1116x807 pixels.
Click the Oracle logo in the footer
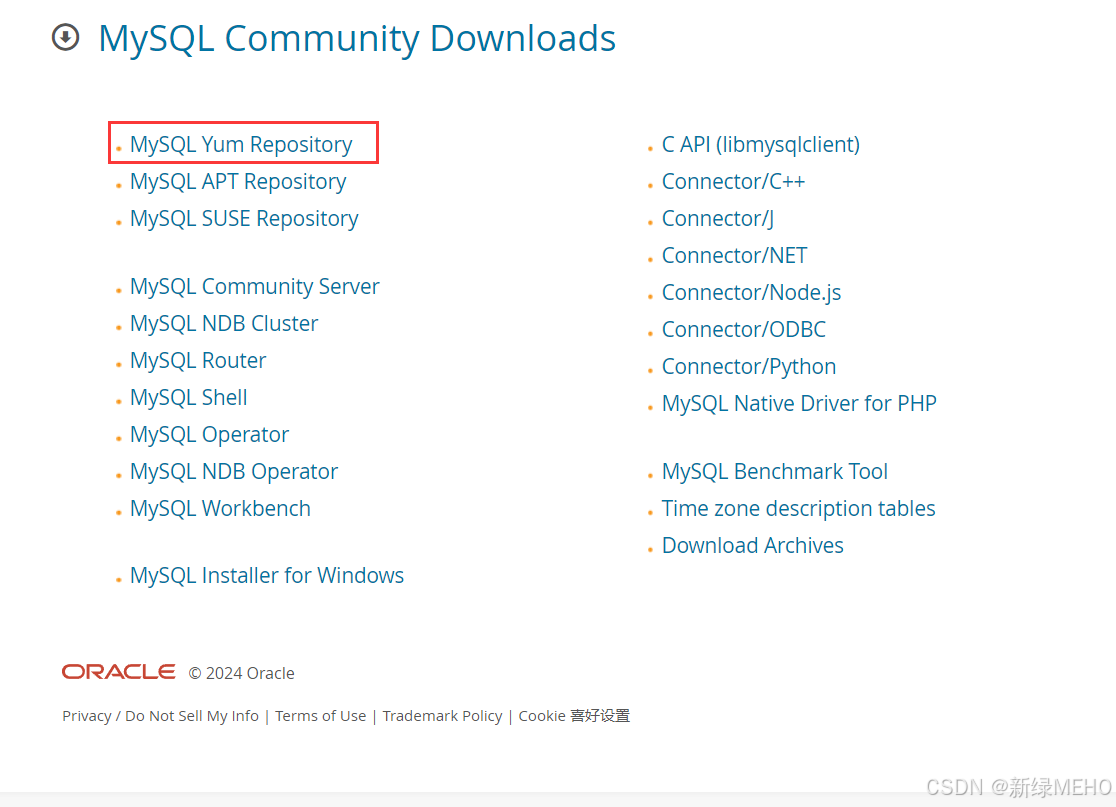(x=119, y=672)
